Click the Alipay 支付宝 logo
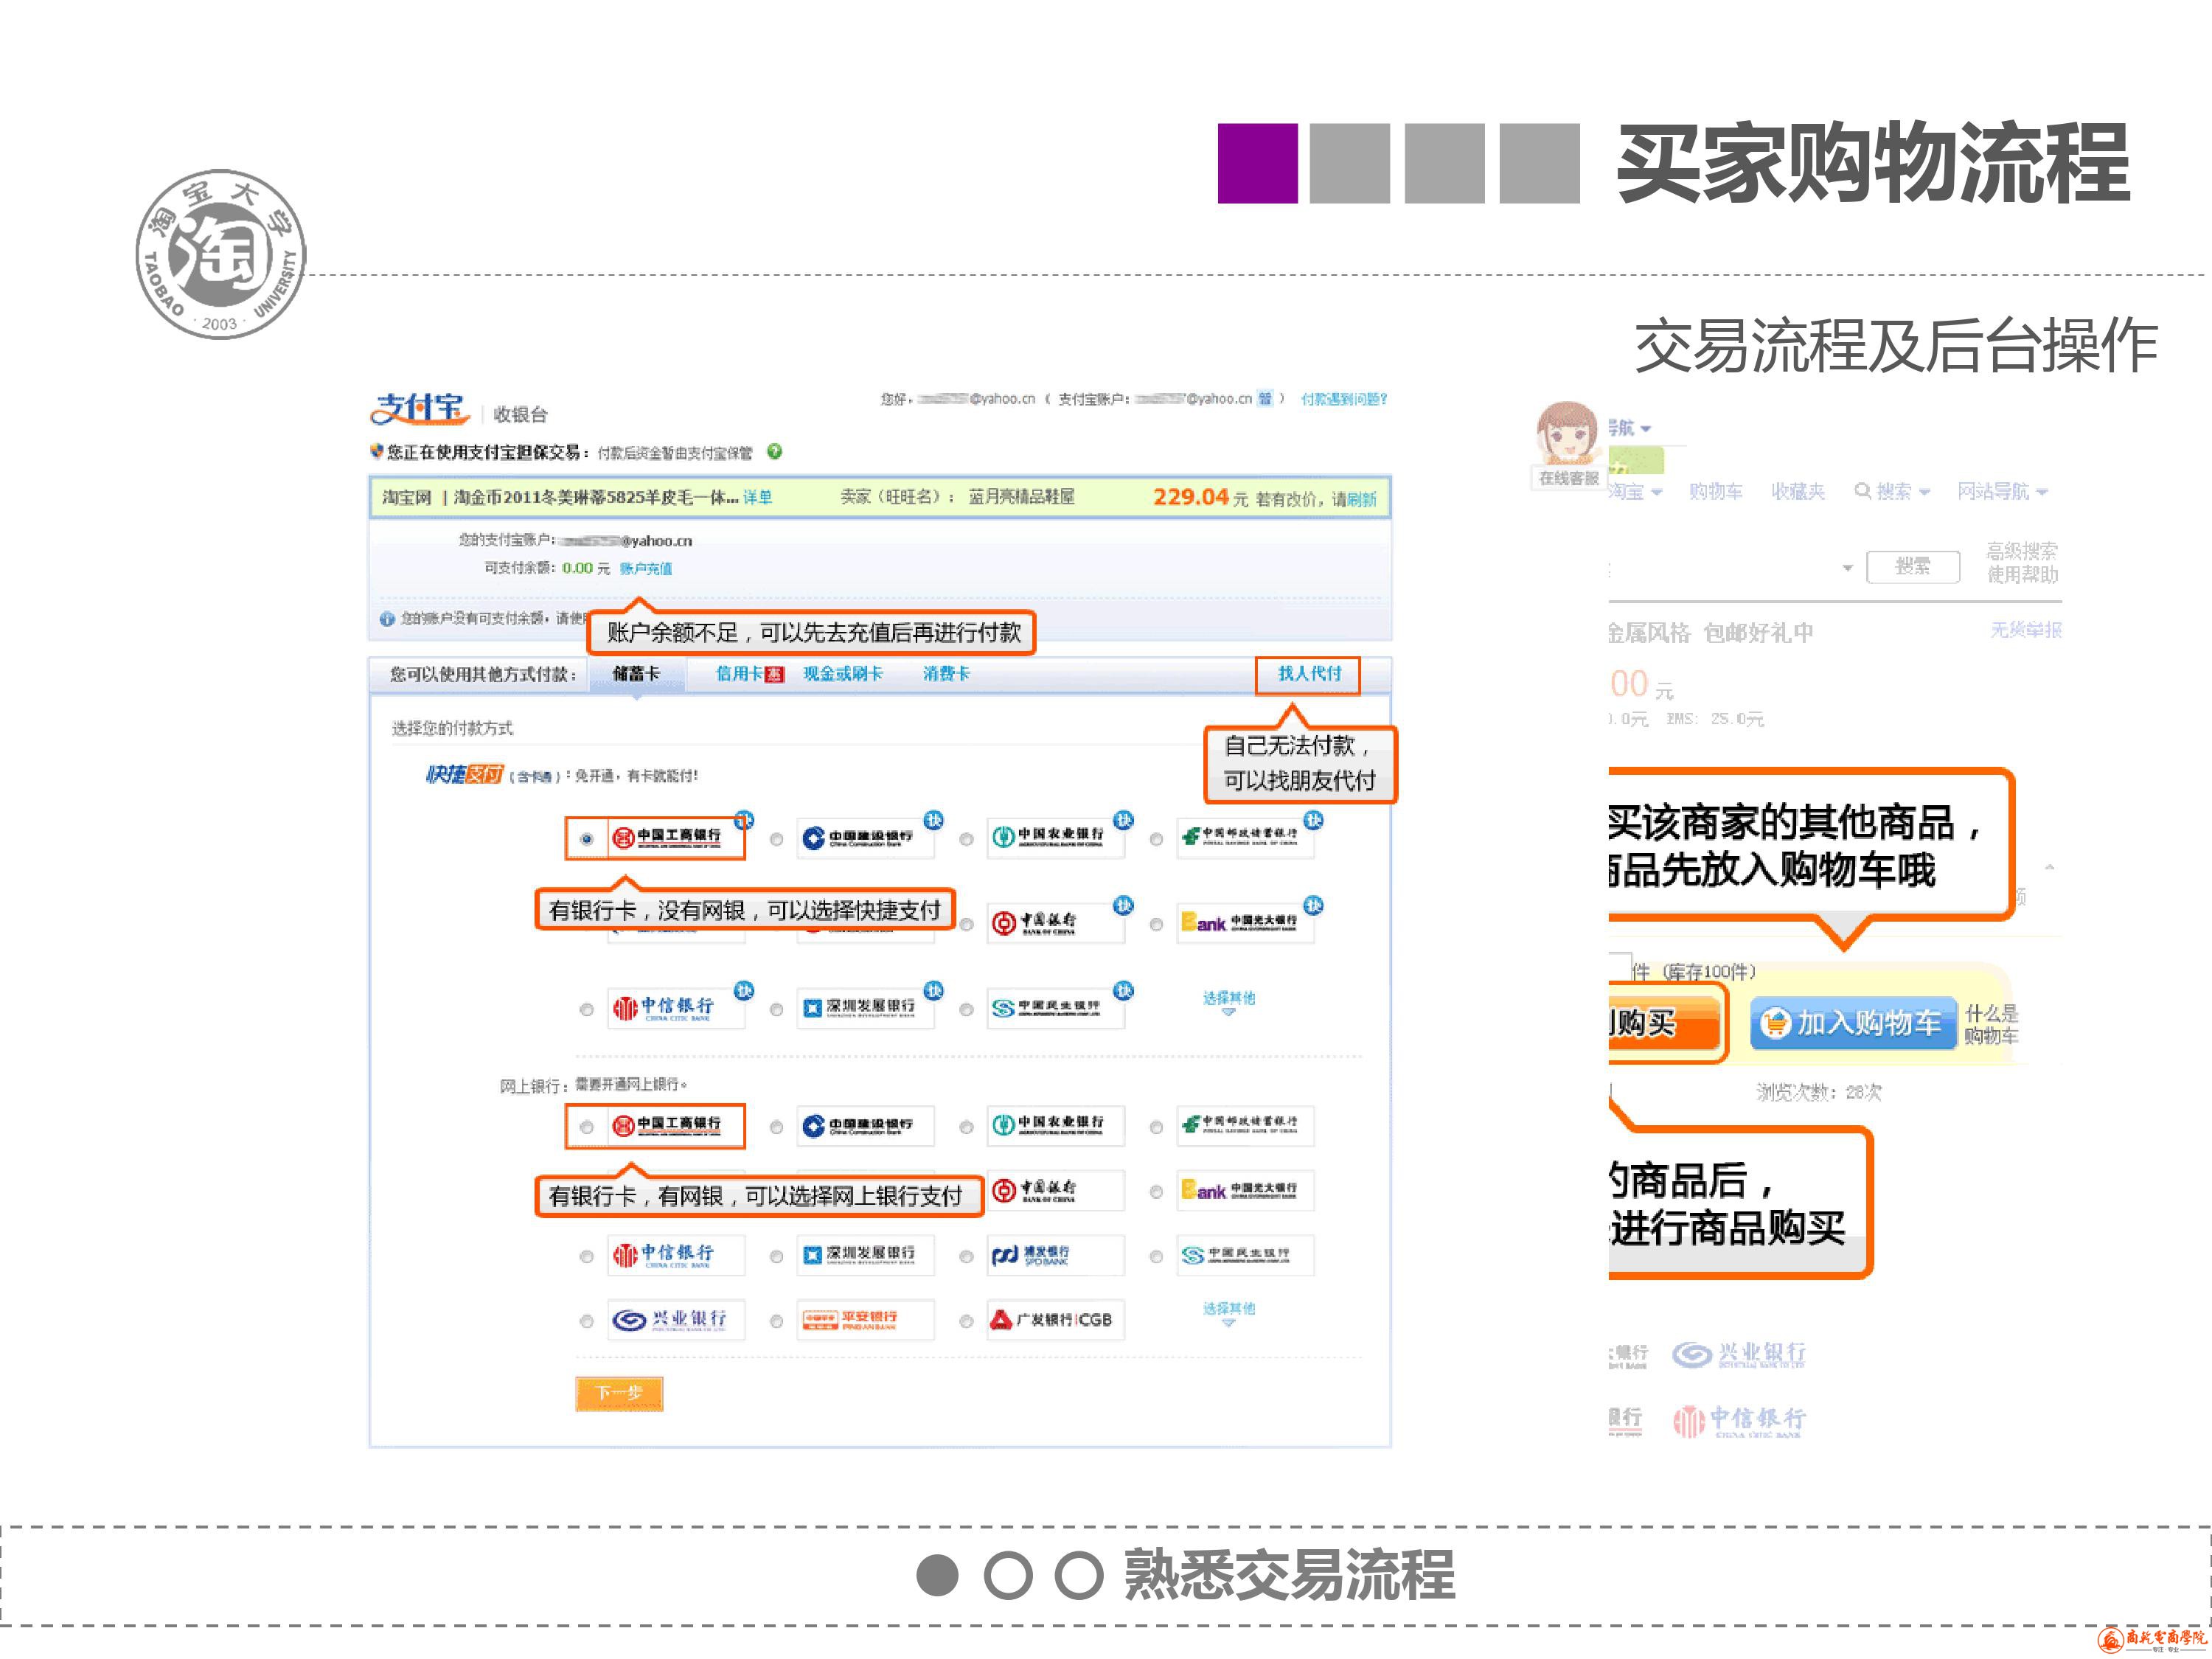 420,409
